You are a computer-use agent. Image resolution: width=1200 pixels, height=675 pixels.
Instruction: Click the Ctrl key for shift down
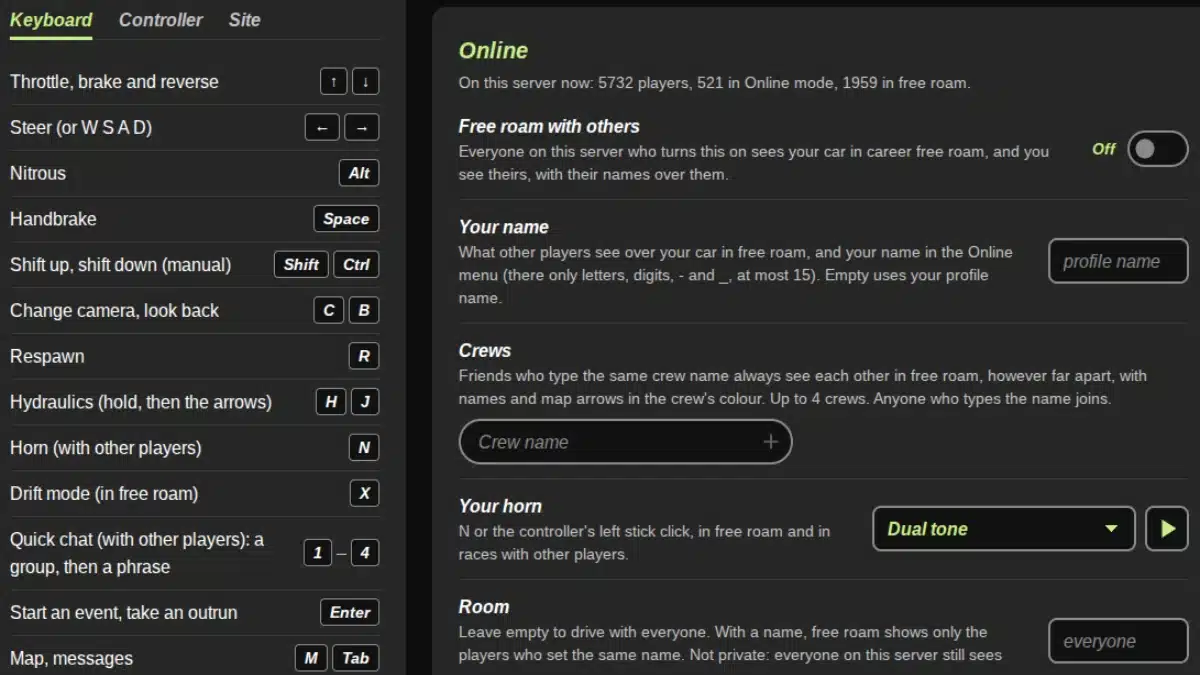click(356, 265)
